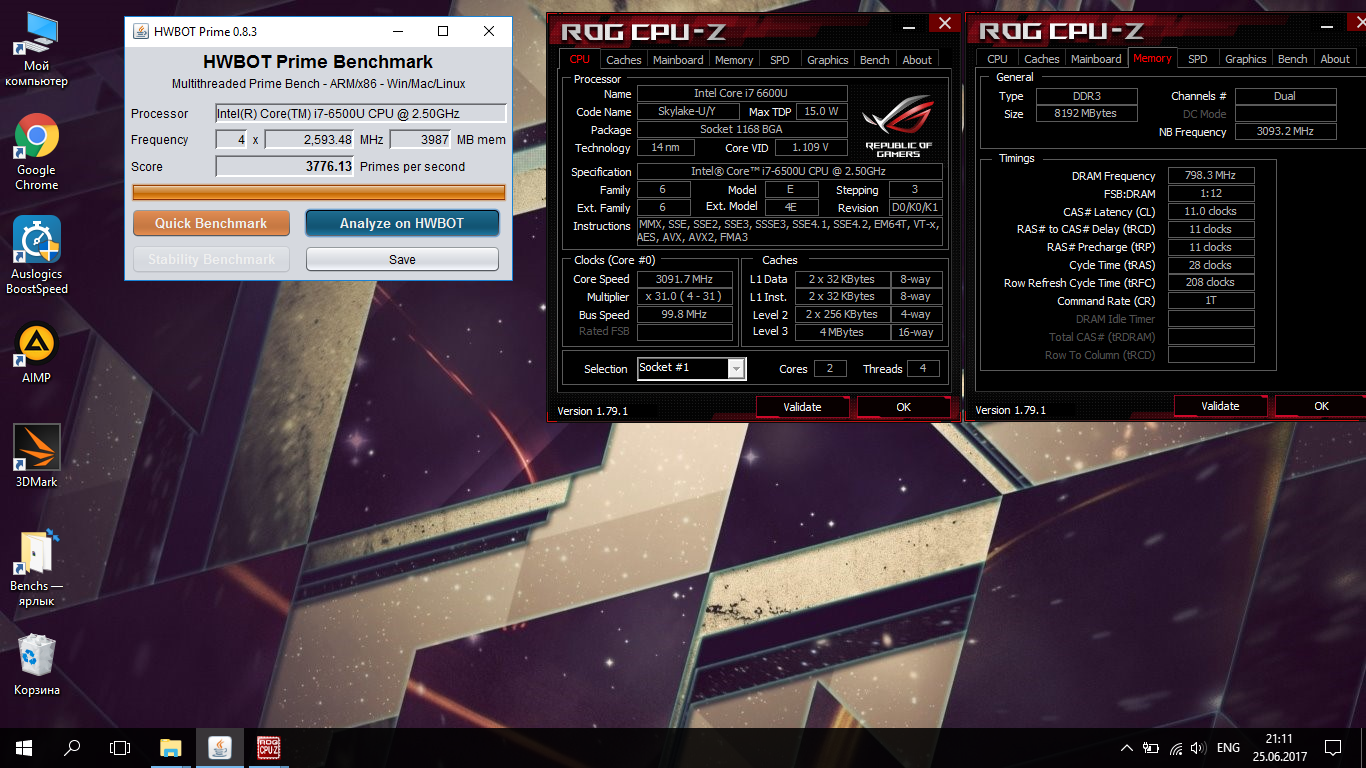This screenshot has width=1366, height=768.
Task: Click OK in the right CPU-Z window
Action: point(1321,406)
